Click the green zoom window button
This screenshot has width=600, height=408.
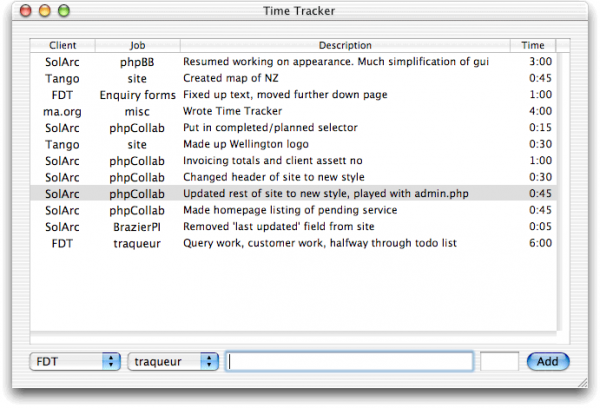[x=64, y=11]
